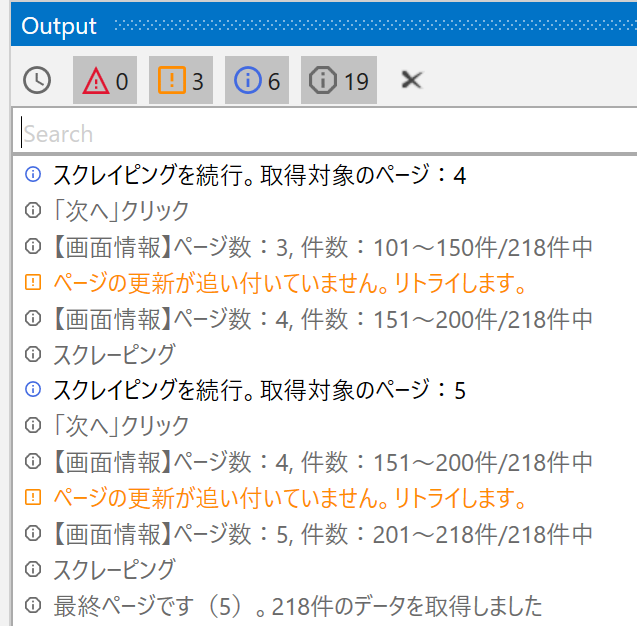
Task: Click the trace icon beside second '「次へ」クリック'
Action: pyautogui.click(x=33, y=425)
